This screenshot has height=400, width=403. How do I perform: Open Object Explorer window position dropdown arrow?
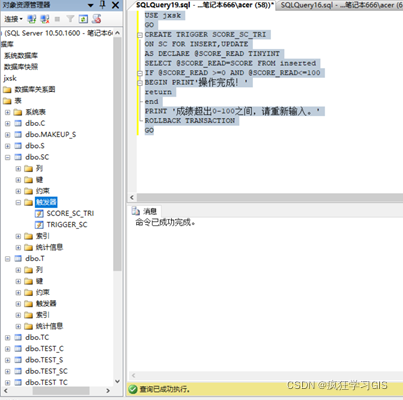(x=91, y=5)
